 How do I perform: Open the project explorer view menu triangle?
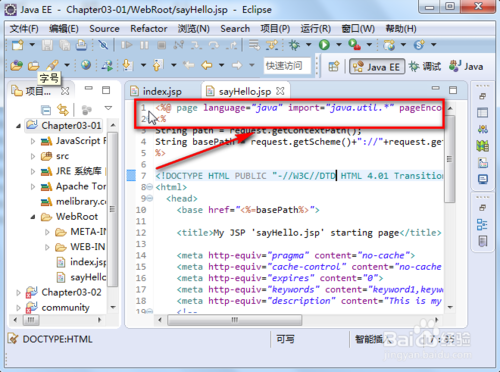point(108,108)
